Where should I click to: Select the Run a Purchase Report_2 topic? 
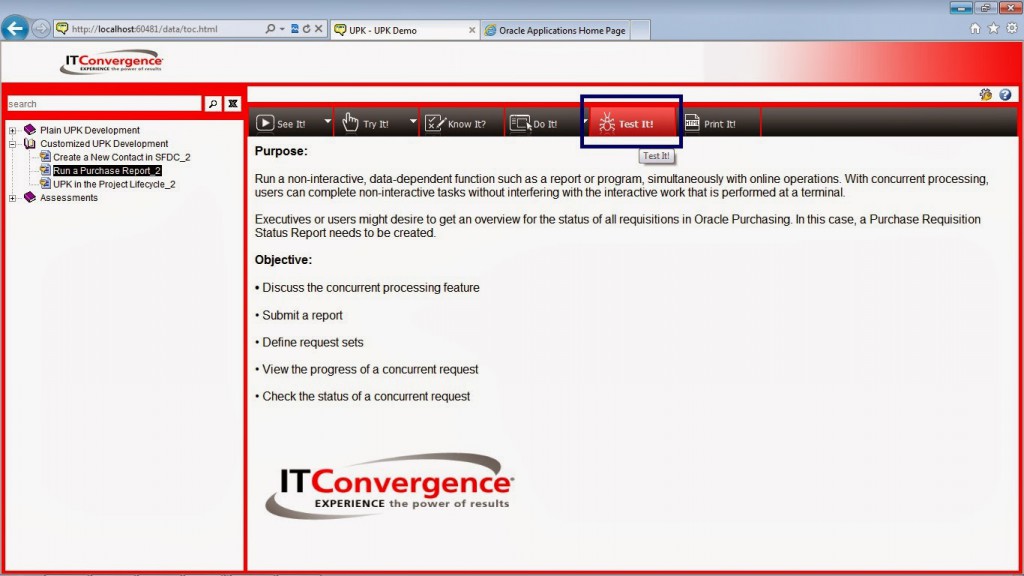(106, 171)
